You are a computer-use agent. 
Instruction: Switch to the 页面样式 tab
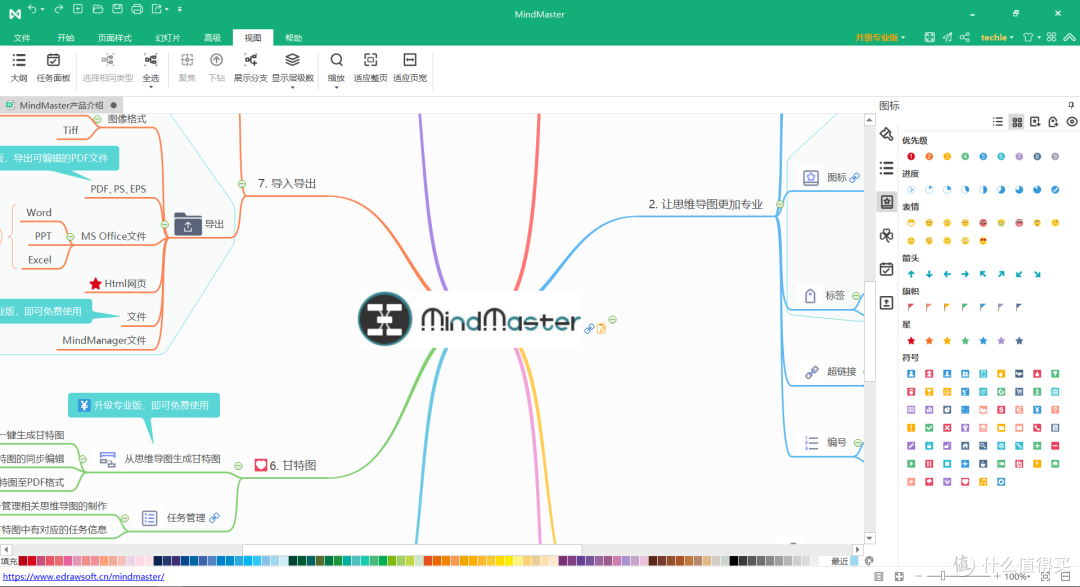[x=114, y=38]
